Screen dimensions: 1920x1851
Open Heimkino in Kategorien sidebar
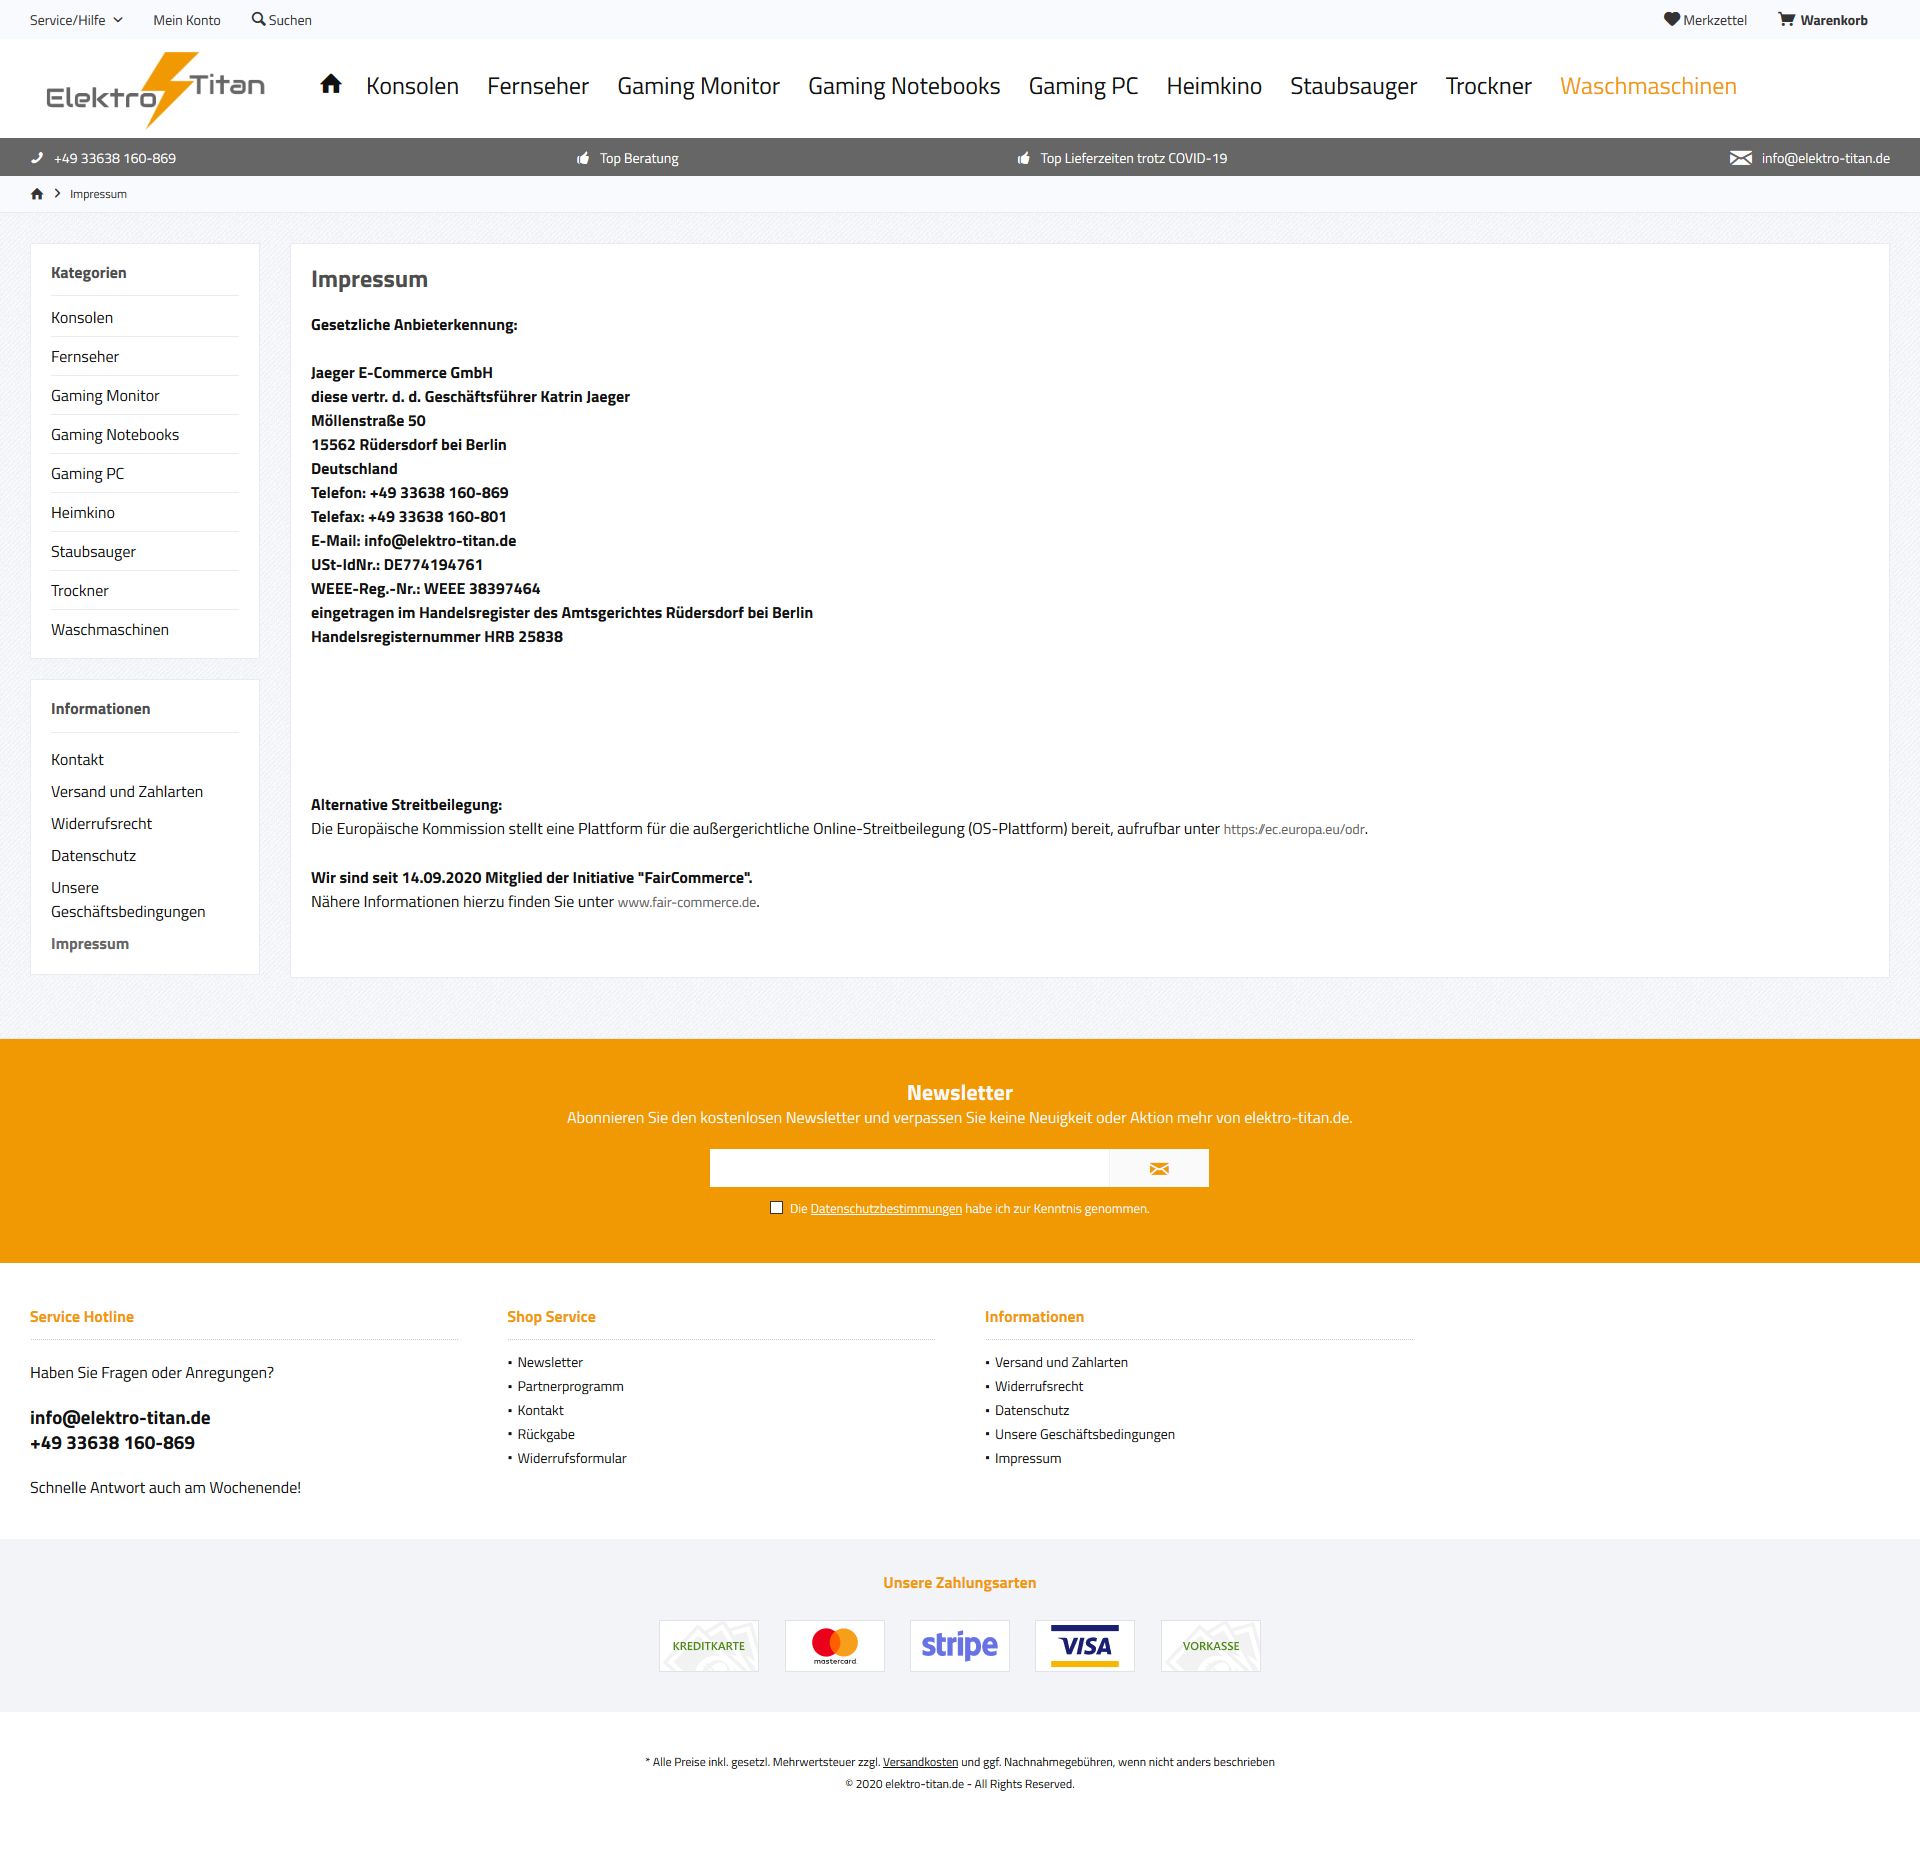coord(83,513)
